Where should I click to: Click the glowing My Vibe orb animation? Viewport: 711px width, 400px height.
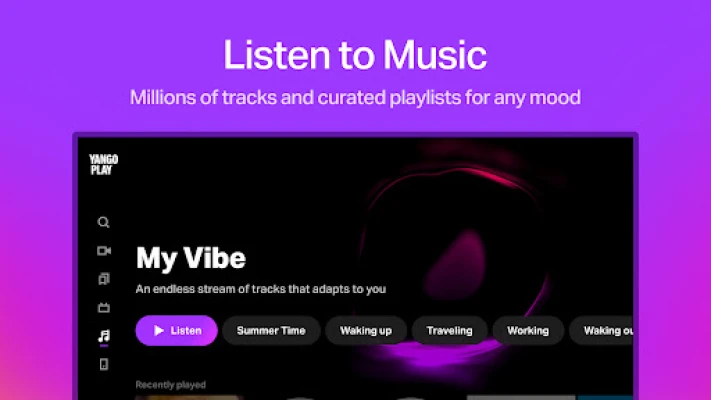pos(458,263)
